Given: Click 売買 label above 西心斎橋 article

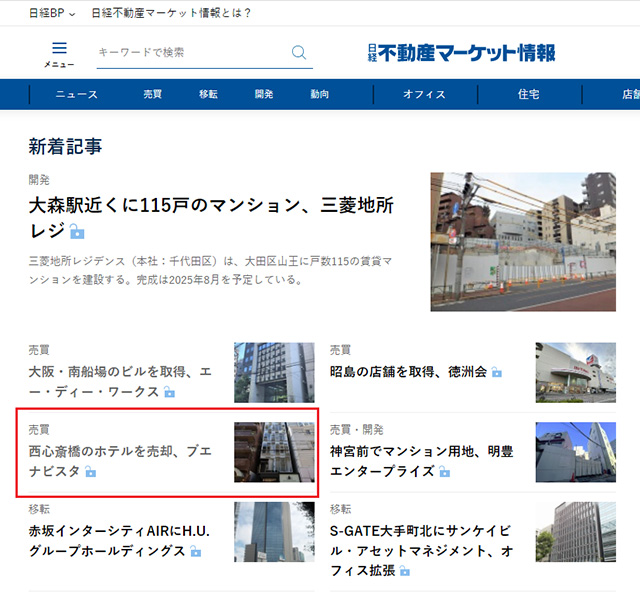Looking at the screenshot, I should (x=39, y=429).
